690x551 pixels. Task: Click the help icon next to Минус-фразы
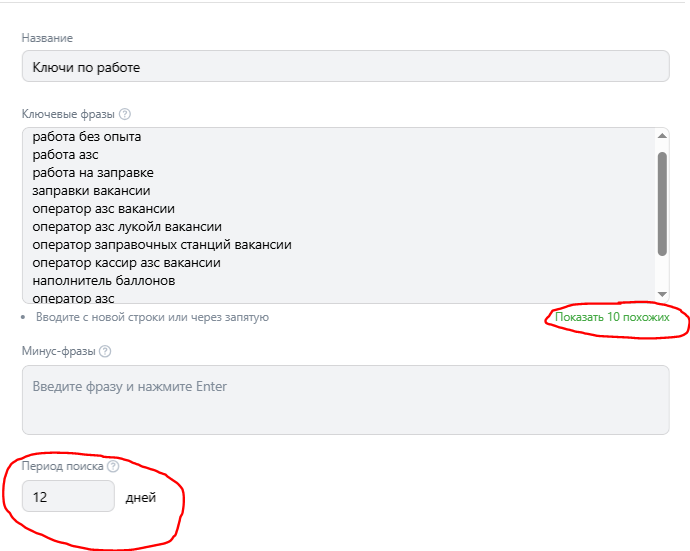105,351
